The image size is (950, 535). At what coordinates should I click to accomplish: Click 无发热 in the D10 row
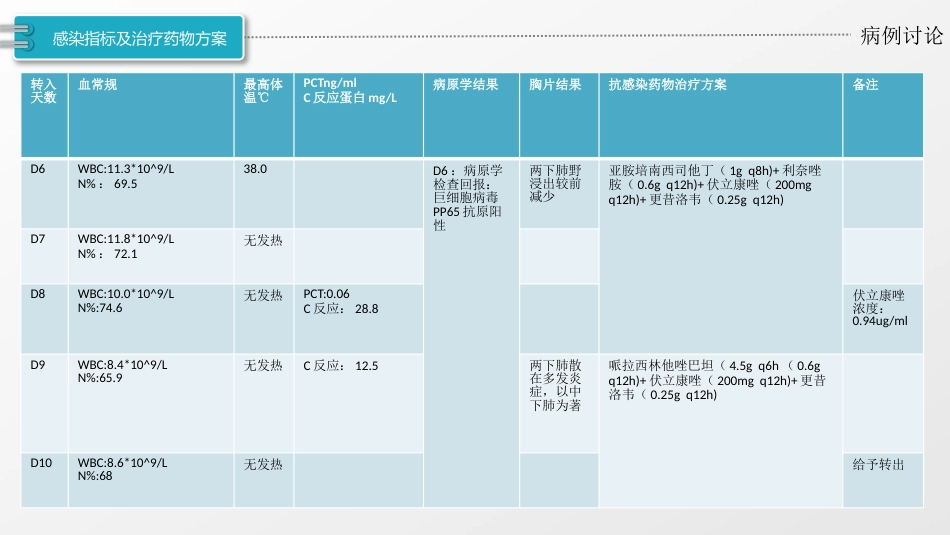click(x=263, y=464)
